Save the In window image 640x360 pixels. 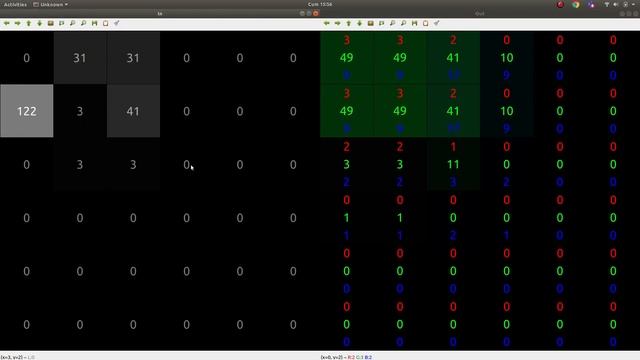[x=95, y=23]
